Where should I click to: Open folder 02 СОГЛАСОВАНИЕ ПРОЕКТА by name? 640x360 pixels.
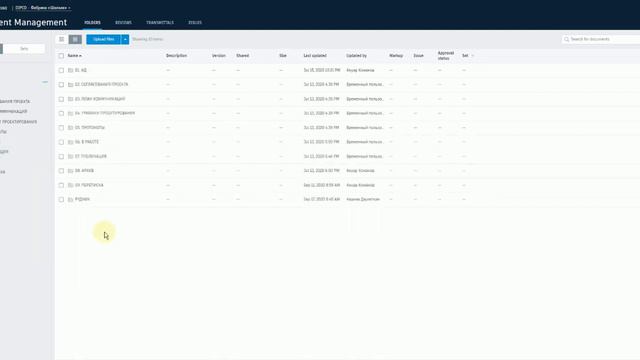pyautogui.click(x=101, y=84)
